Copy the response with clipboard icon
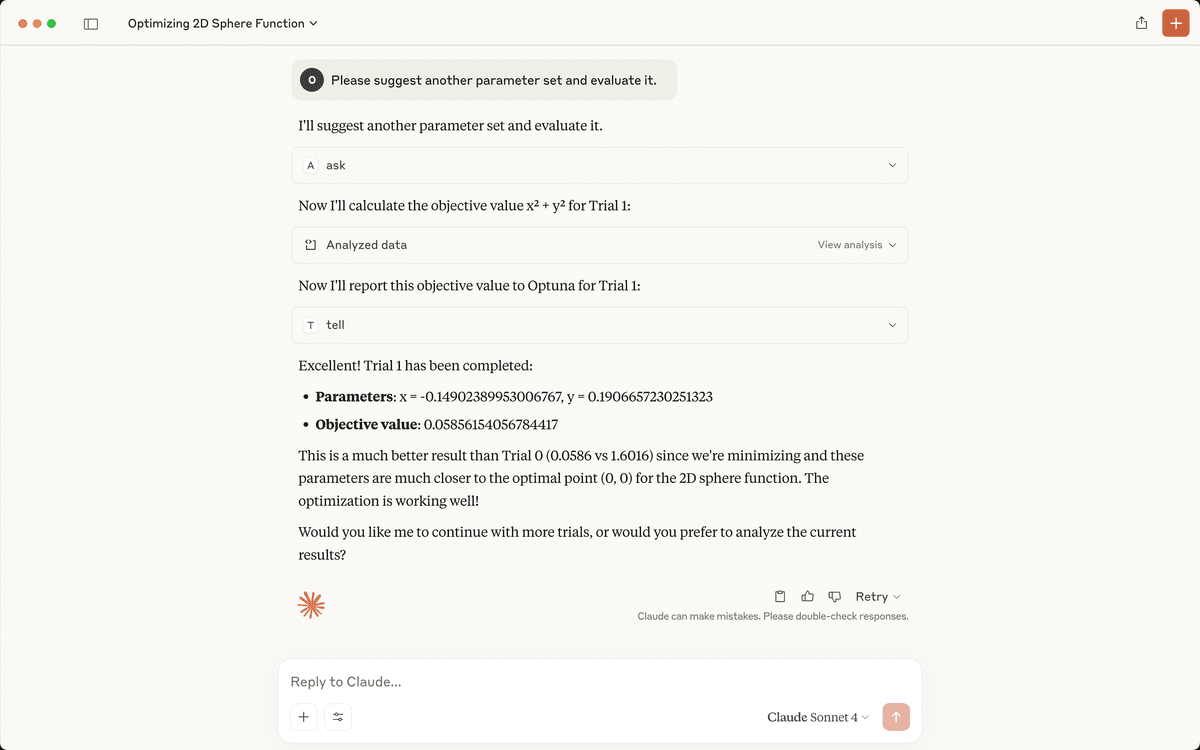The width and height of the screenshot is (1200, 750). tap(780, 596)
